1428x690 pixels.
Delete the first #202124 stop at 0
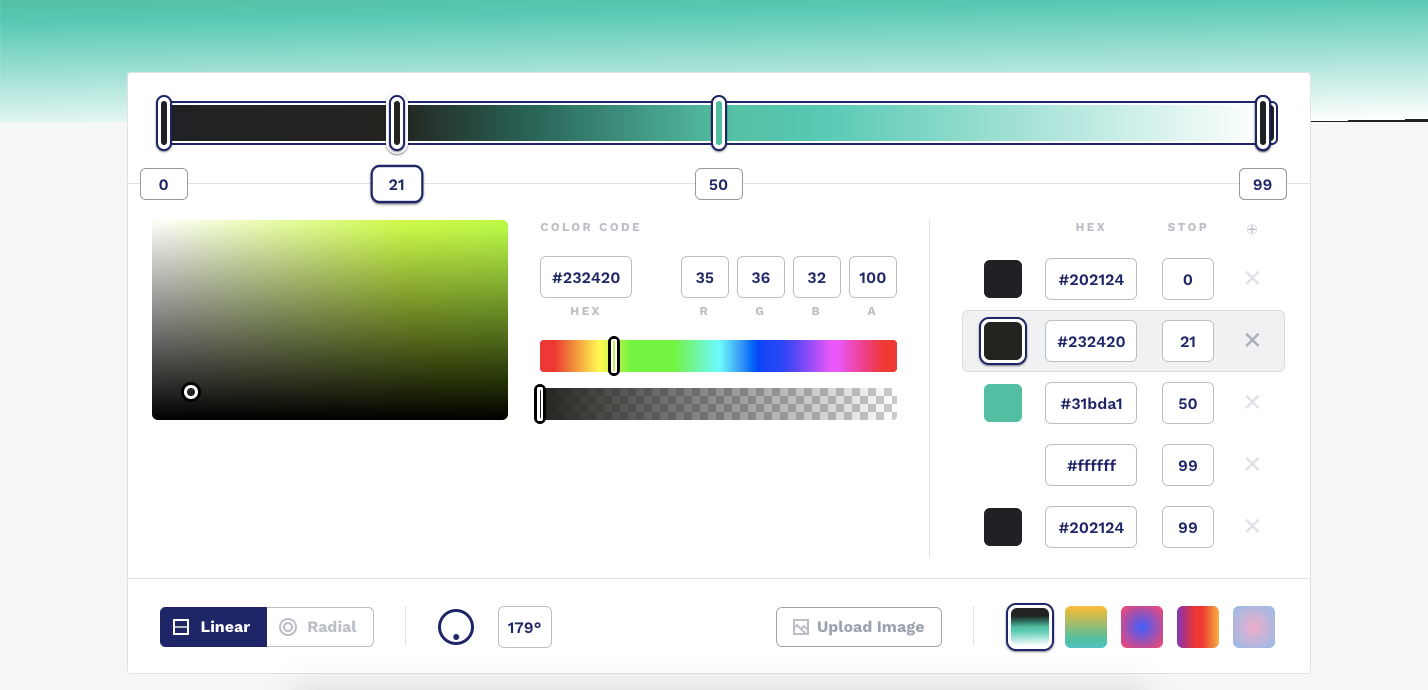(1251, 279)
